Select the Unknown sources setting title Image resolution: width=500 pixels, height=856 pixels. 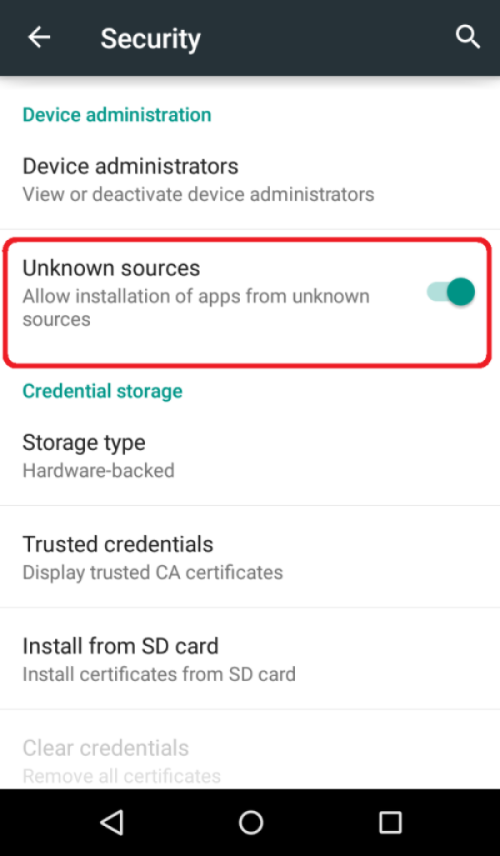[111, 268]
